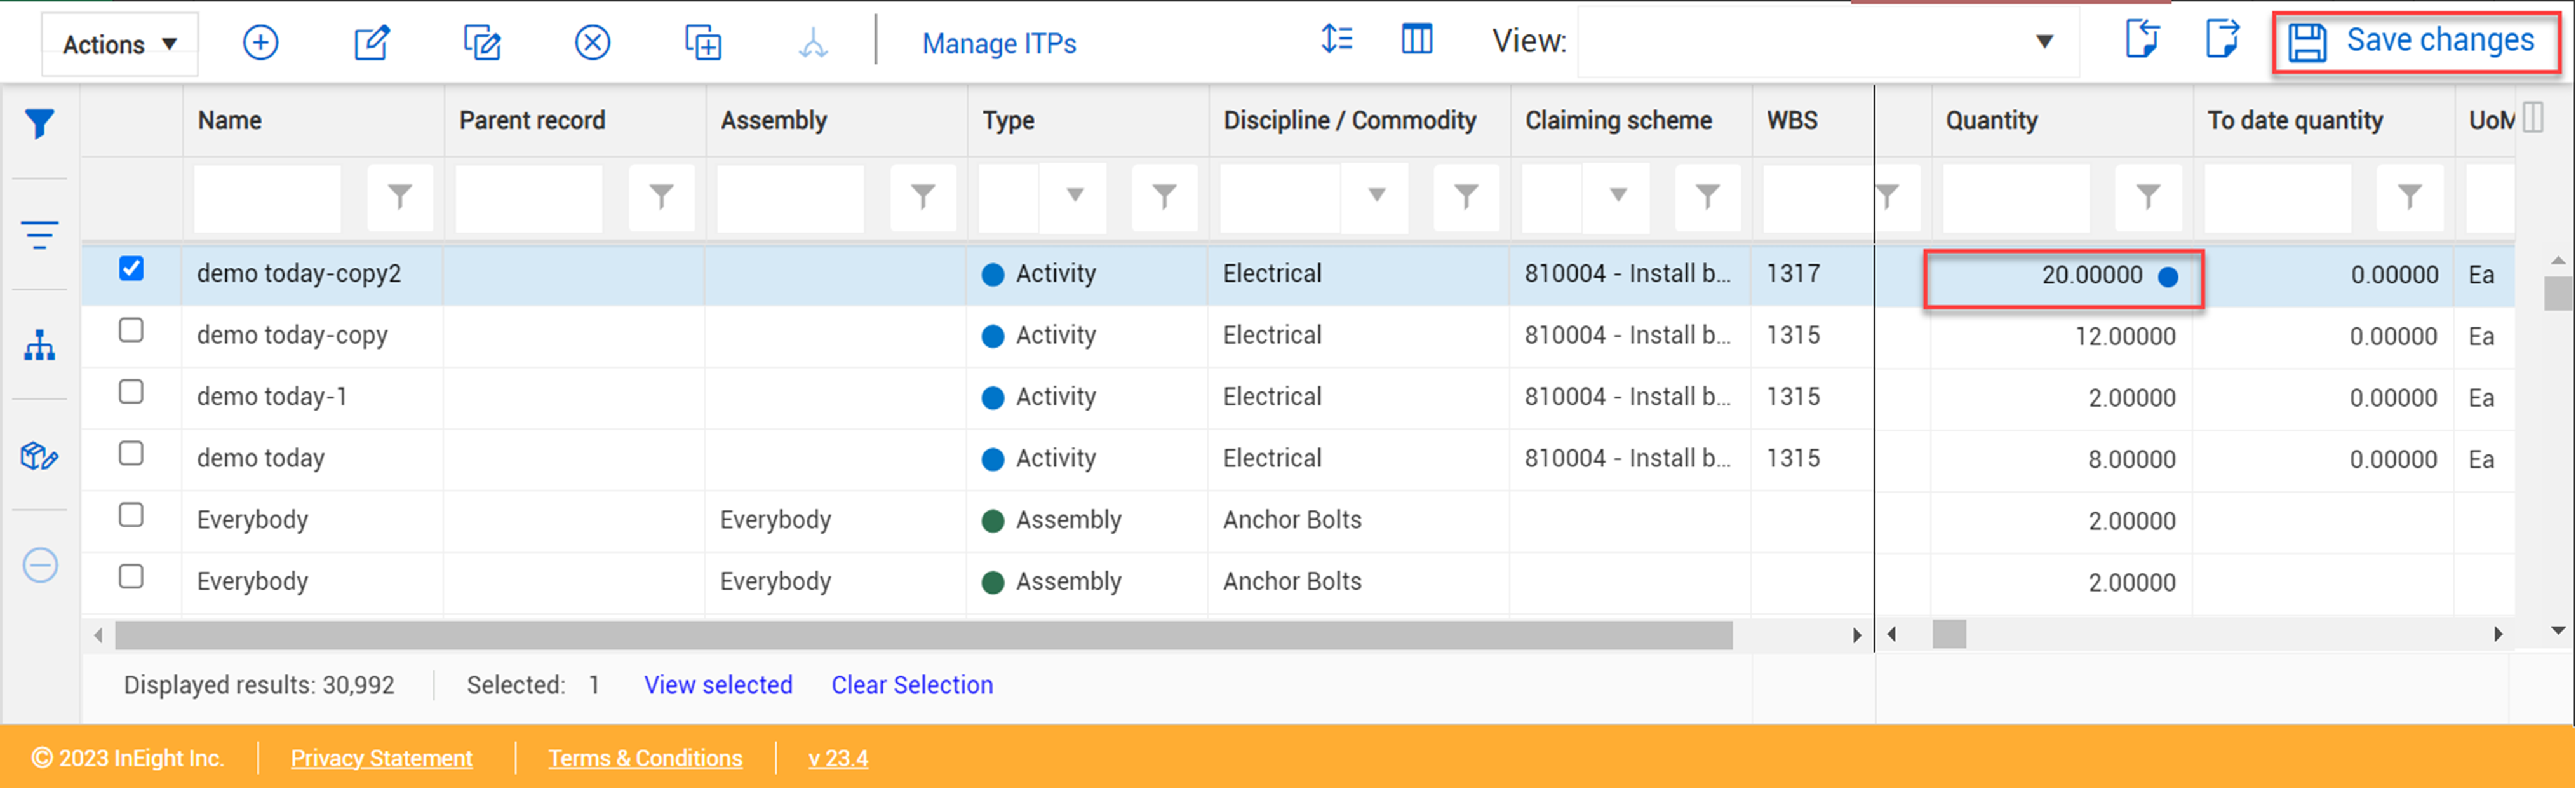Click the row height adjust icon
This screenshot has height=788, width=2576.
coord(1336,40)
